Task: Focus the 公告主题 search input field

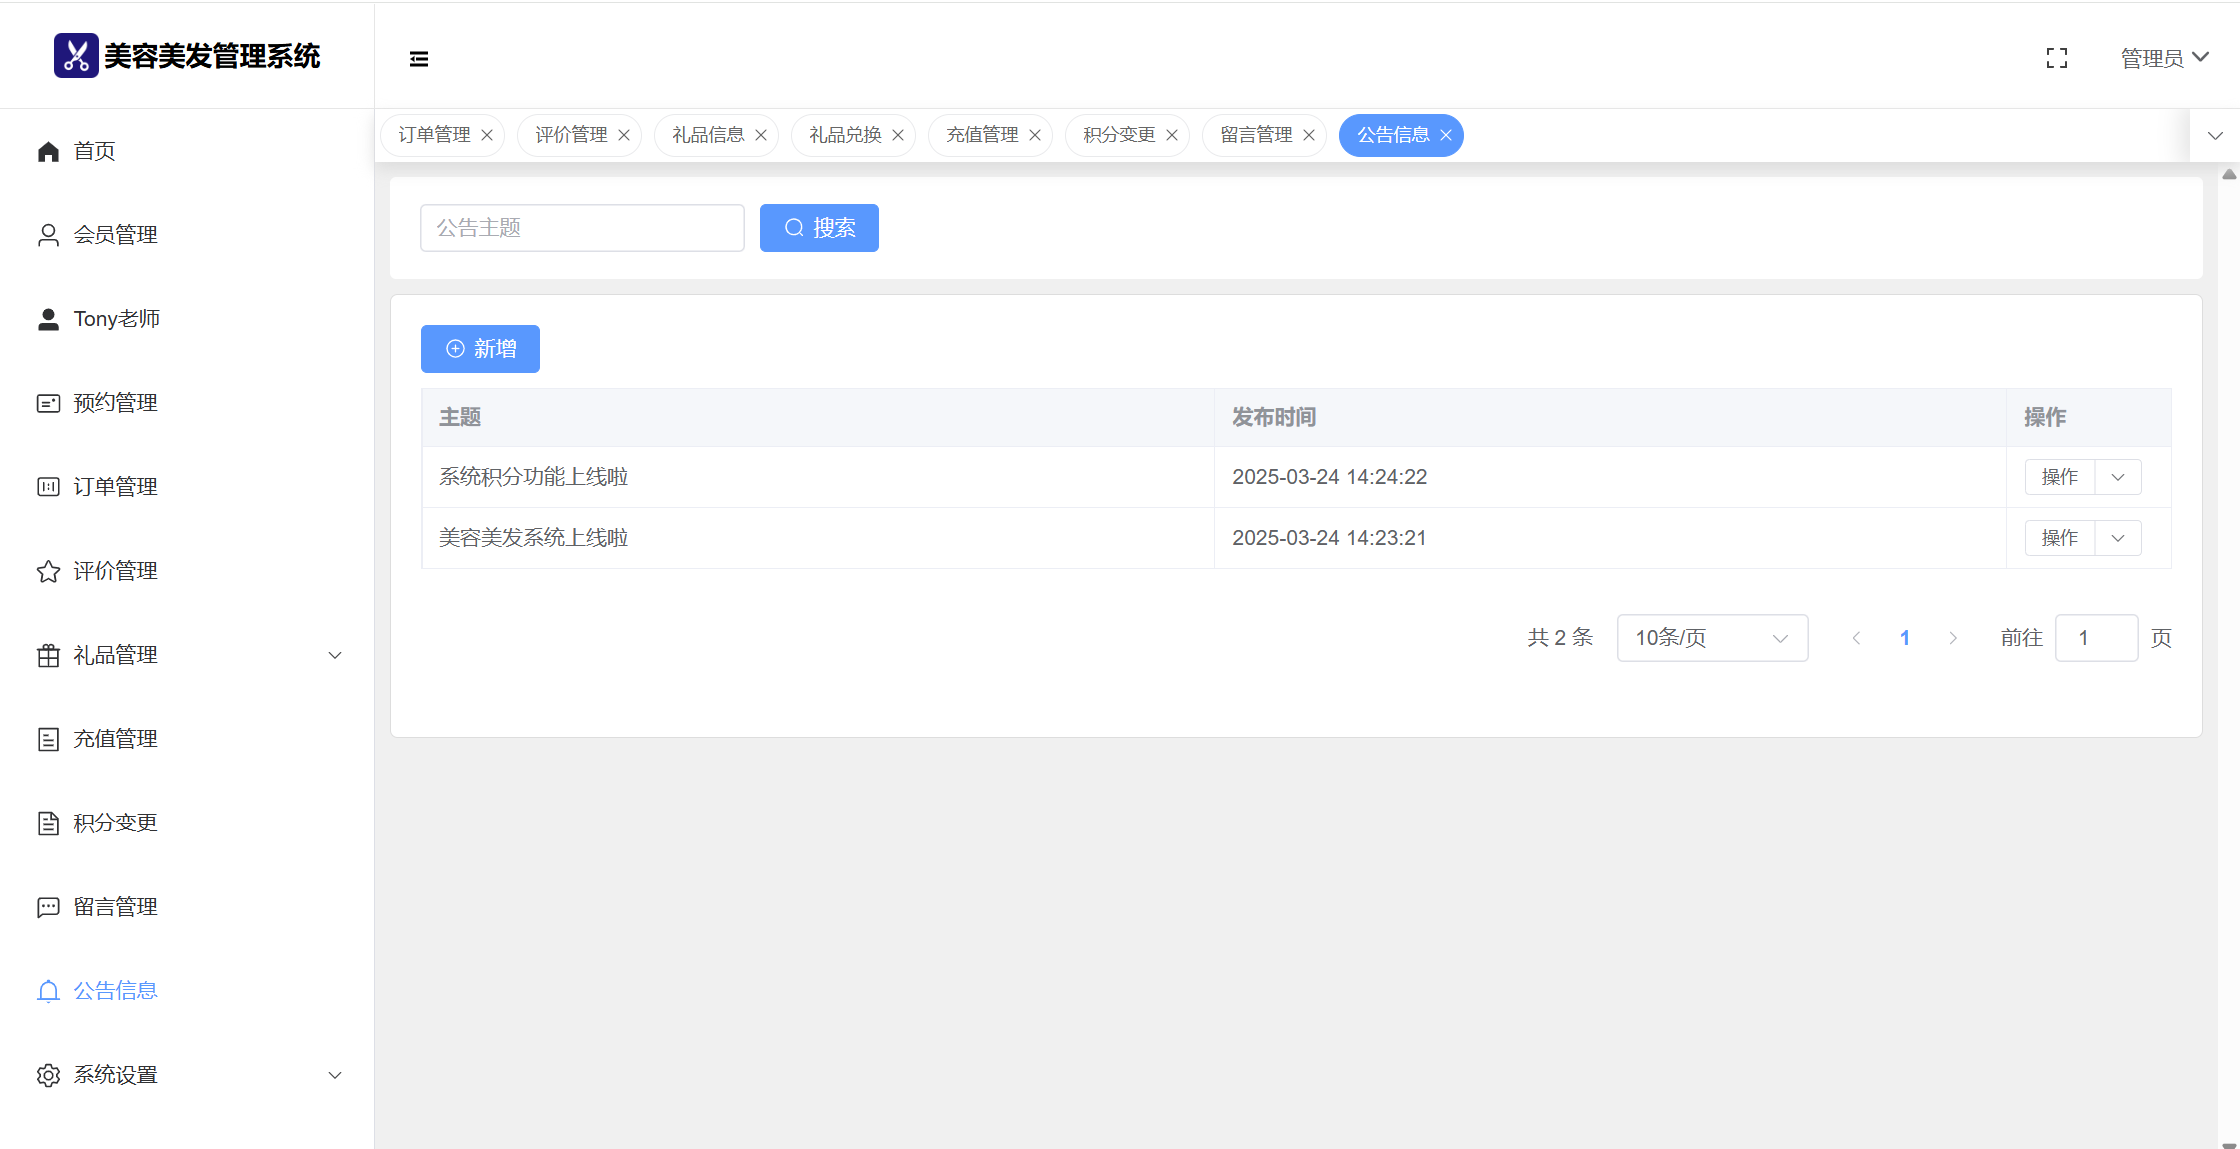Action: tap(582, 228)
